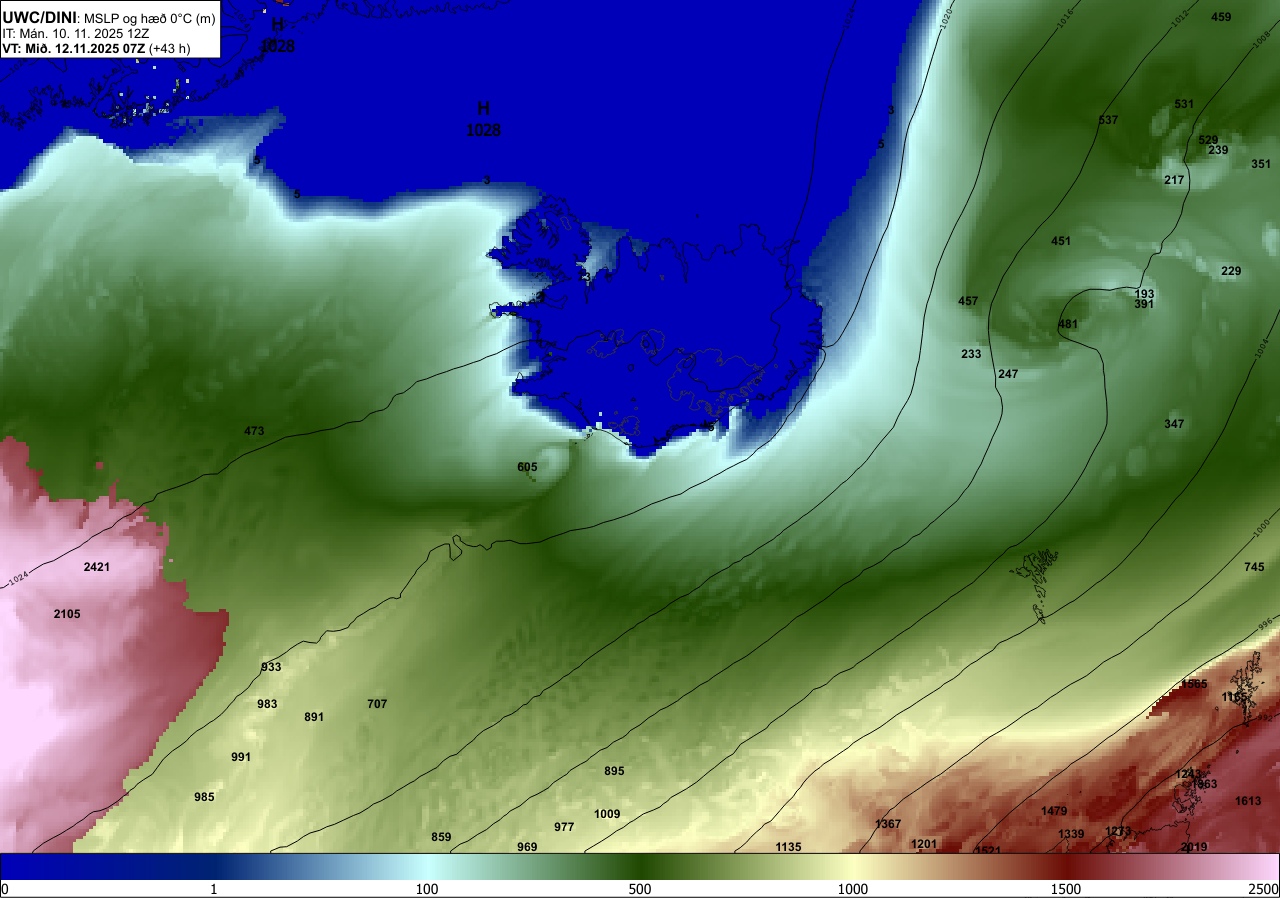Click the freezing level value 605
This screenshot has height=898, width=1280.
click(527, 467)
